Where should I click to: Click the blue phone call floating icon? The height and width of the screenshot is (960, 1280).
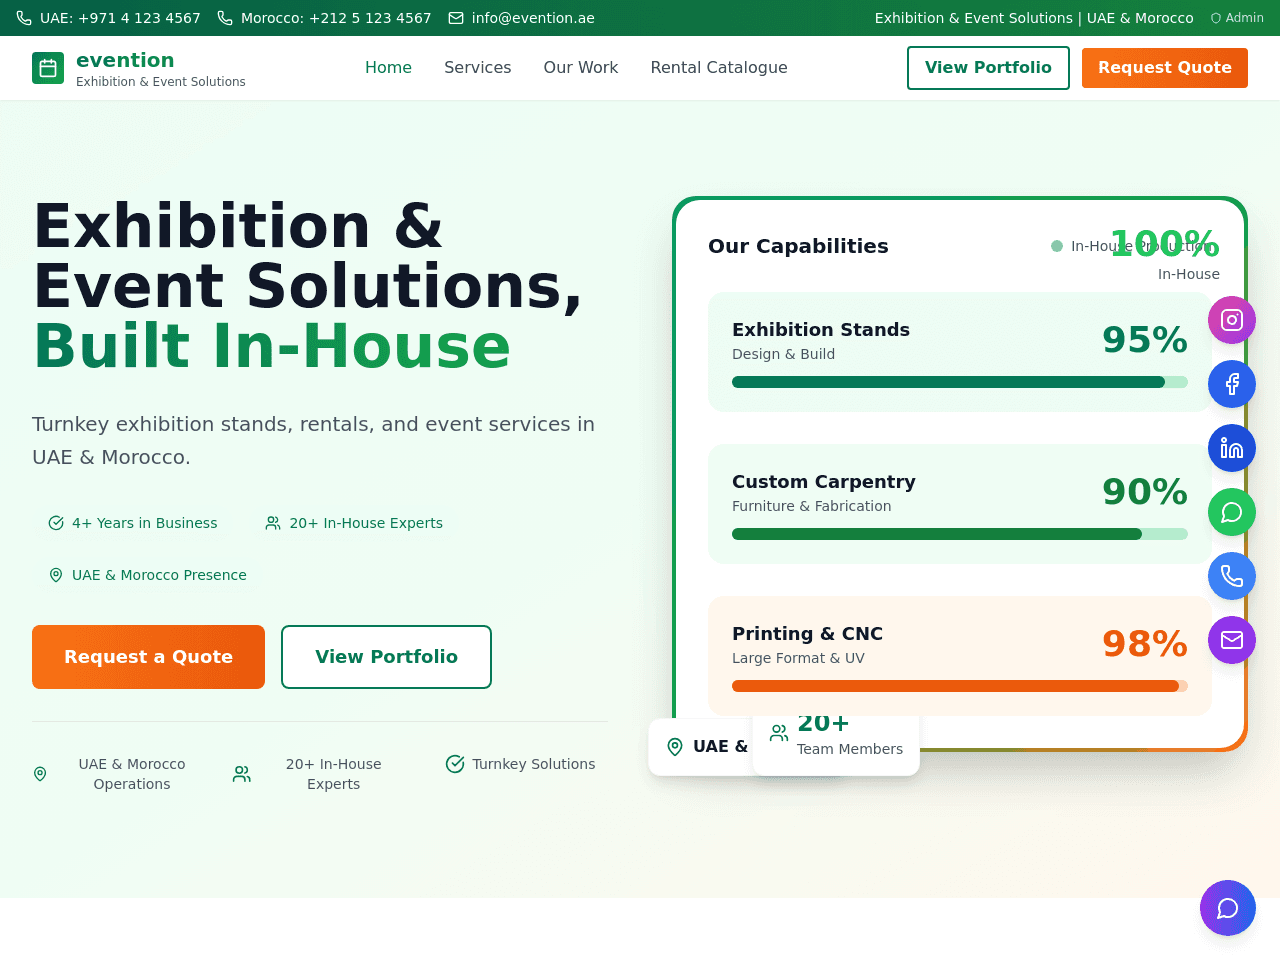1232,576
